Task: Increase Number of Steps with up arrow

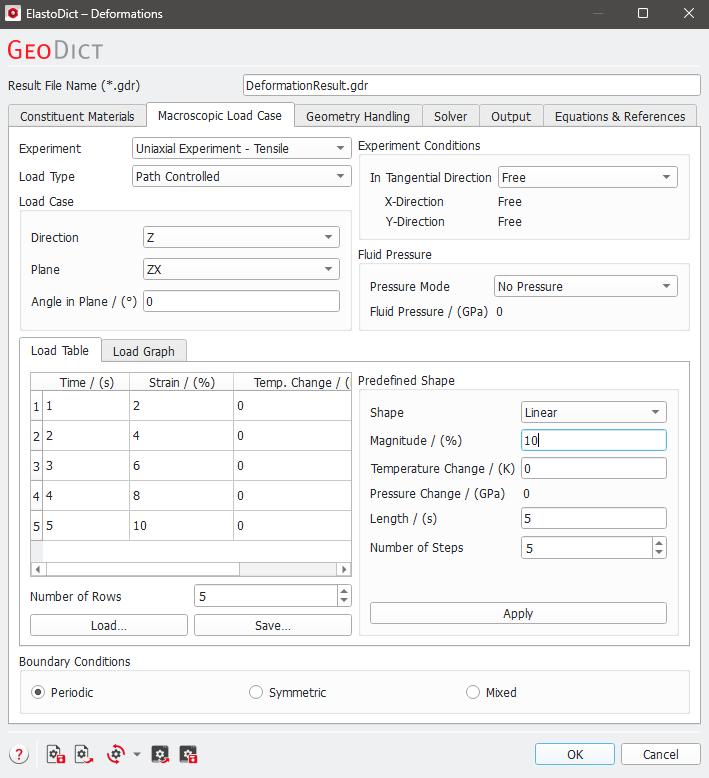Action: [659, 543]
